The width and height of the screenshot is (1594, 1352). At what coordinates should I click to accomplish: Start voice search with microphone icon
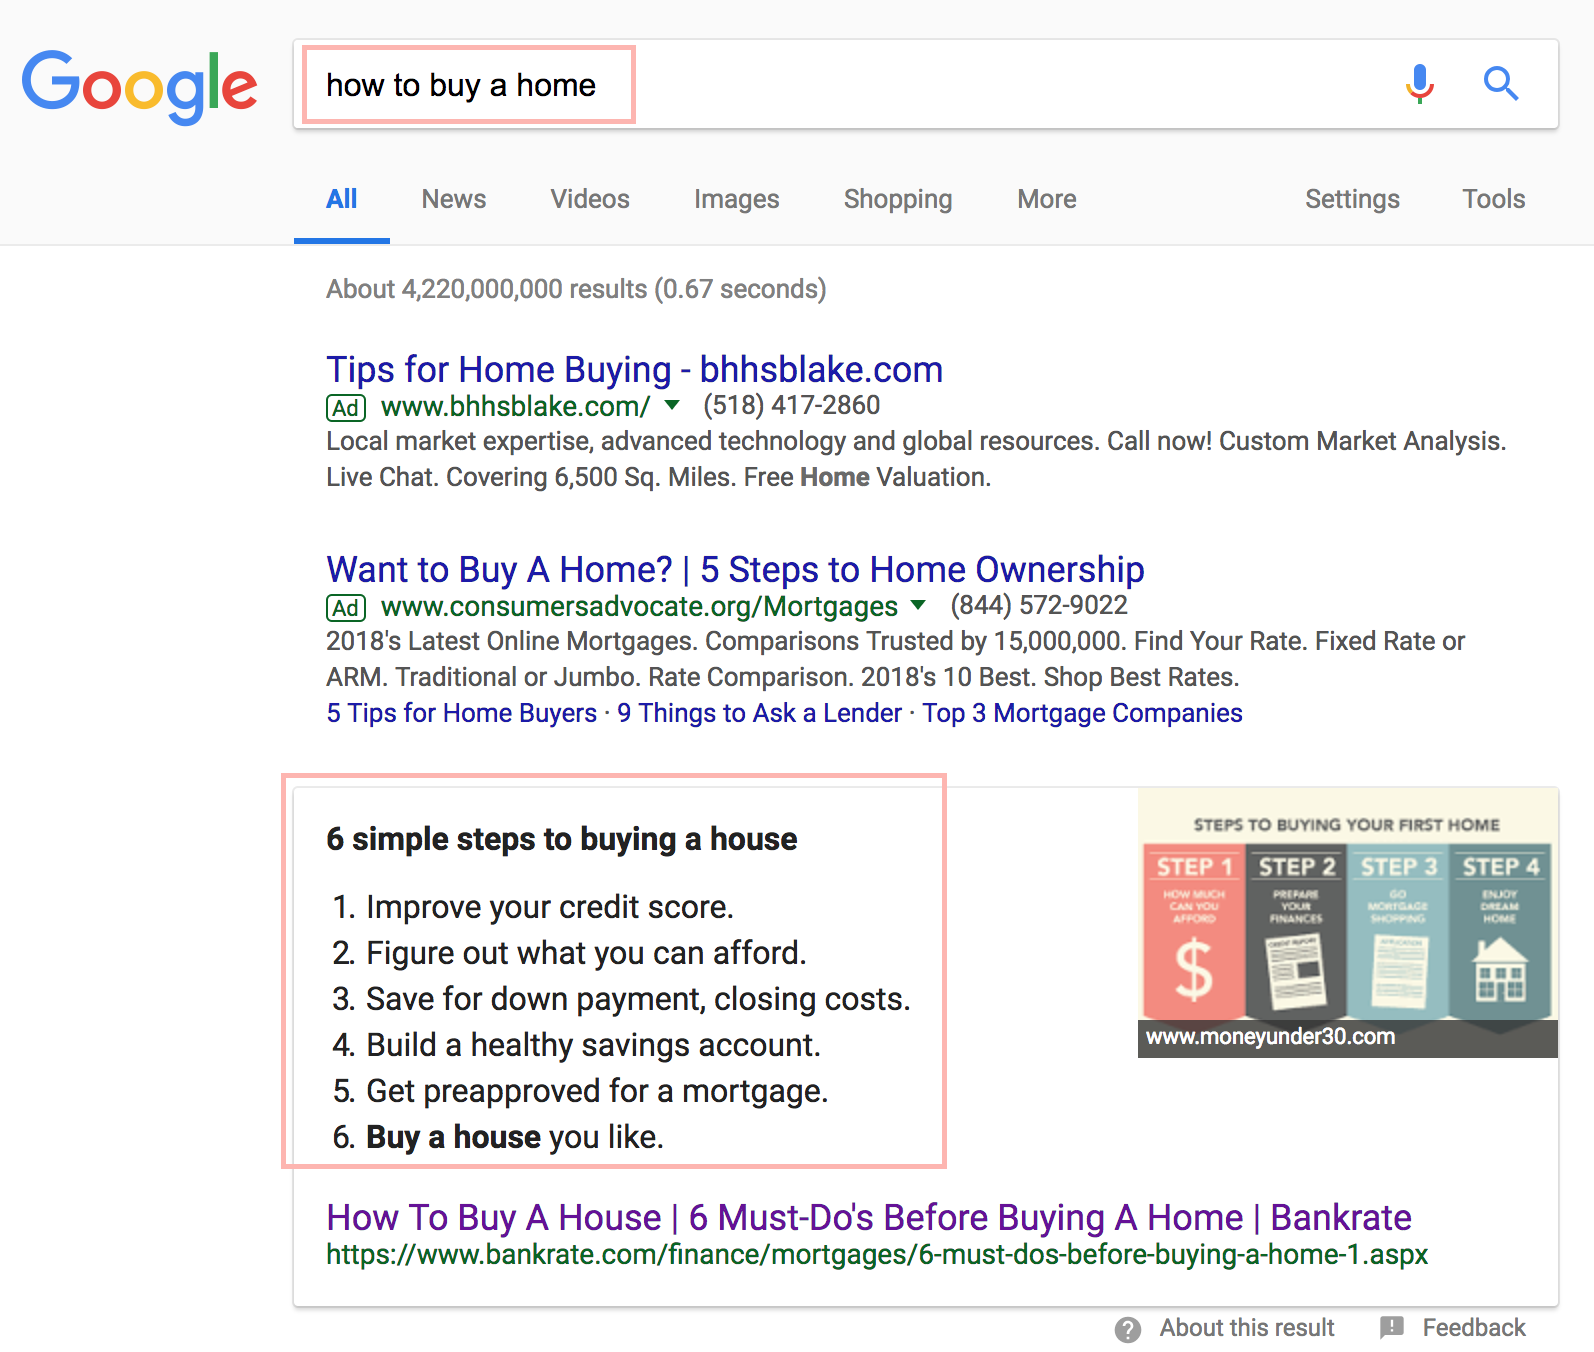click(x=1419, y=84)
